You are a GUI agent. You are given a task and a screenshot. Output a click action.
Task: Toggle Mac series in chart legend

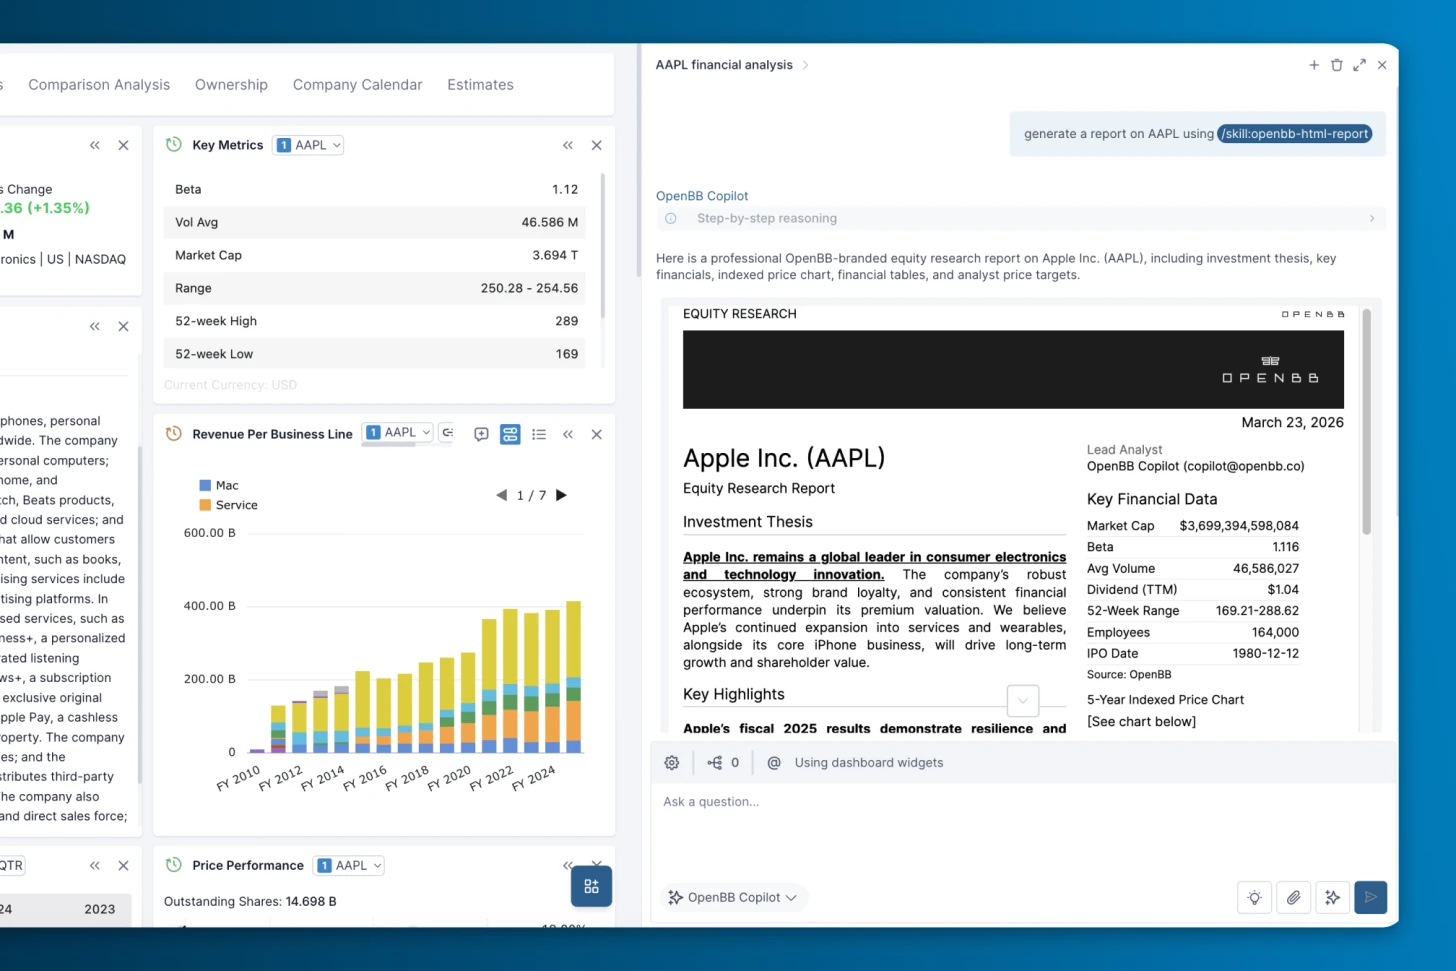point(219,485)
